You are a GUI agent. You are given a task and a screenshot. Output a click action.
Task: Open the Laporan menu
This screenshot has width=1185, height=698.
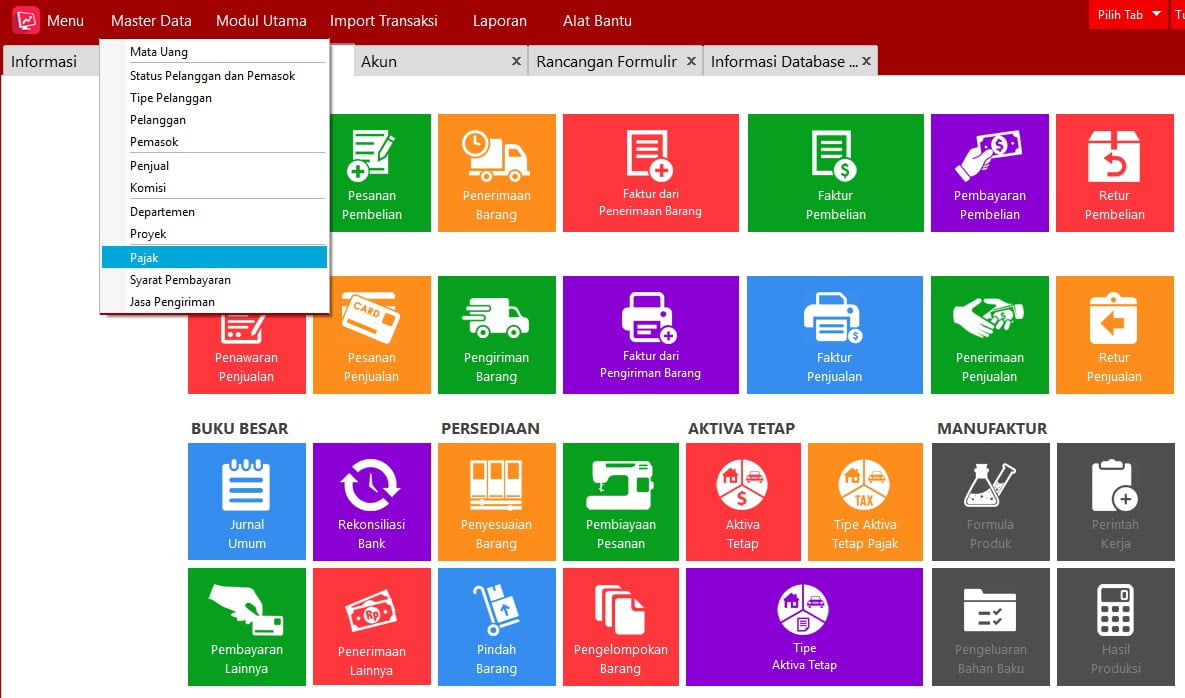(x=500, y=20)
